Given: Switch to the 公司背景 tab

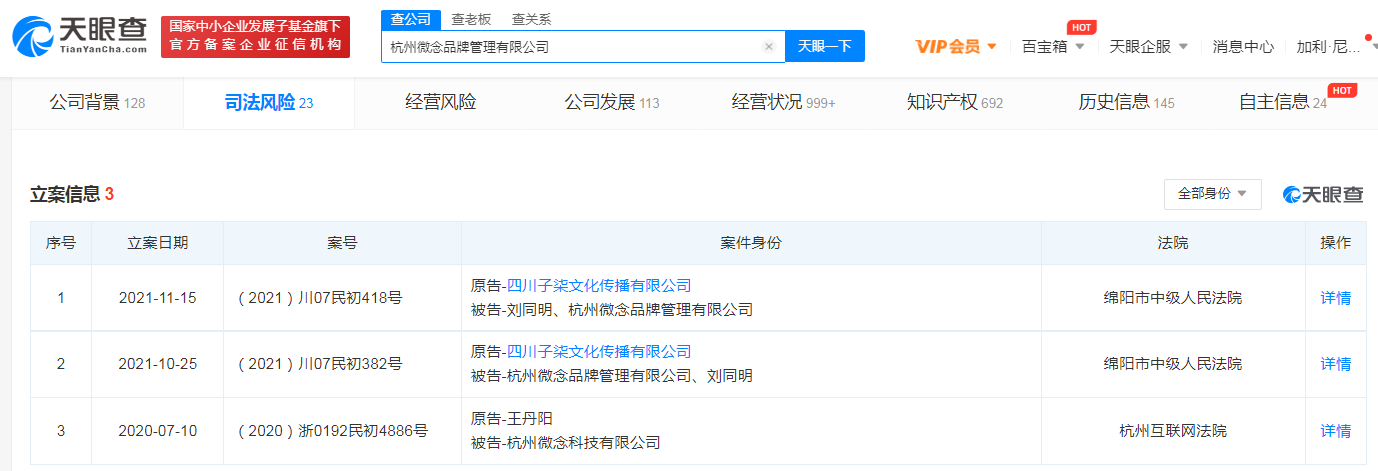Looking at the screenshot, I should pyautogui.click(x=97, y=102).
